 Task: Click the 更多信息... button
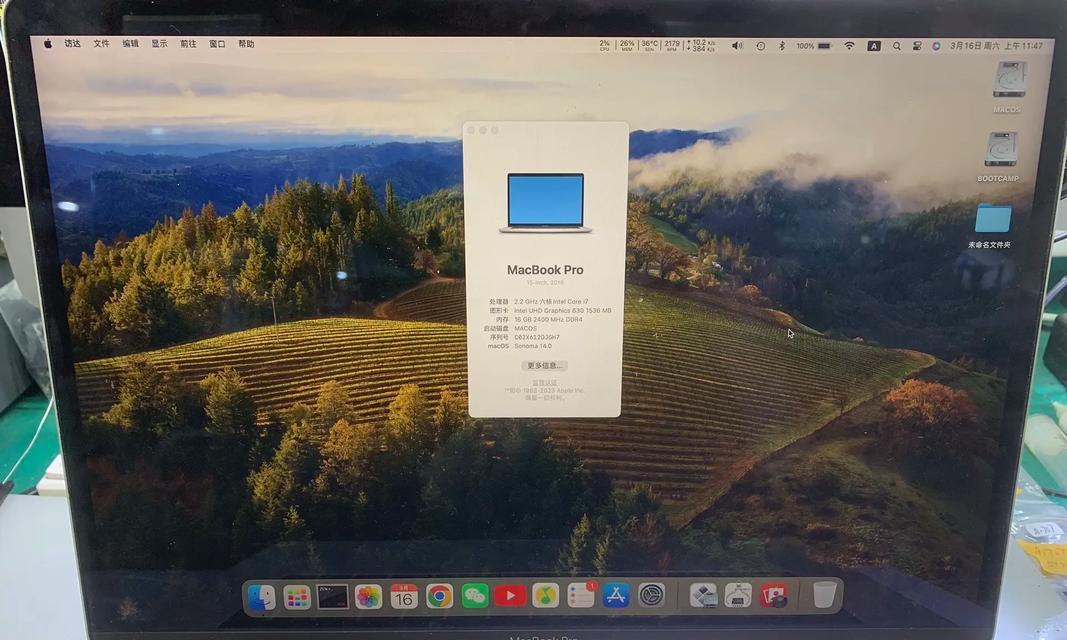click(544, 365)
